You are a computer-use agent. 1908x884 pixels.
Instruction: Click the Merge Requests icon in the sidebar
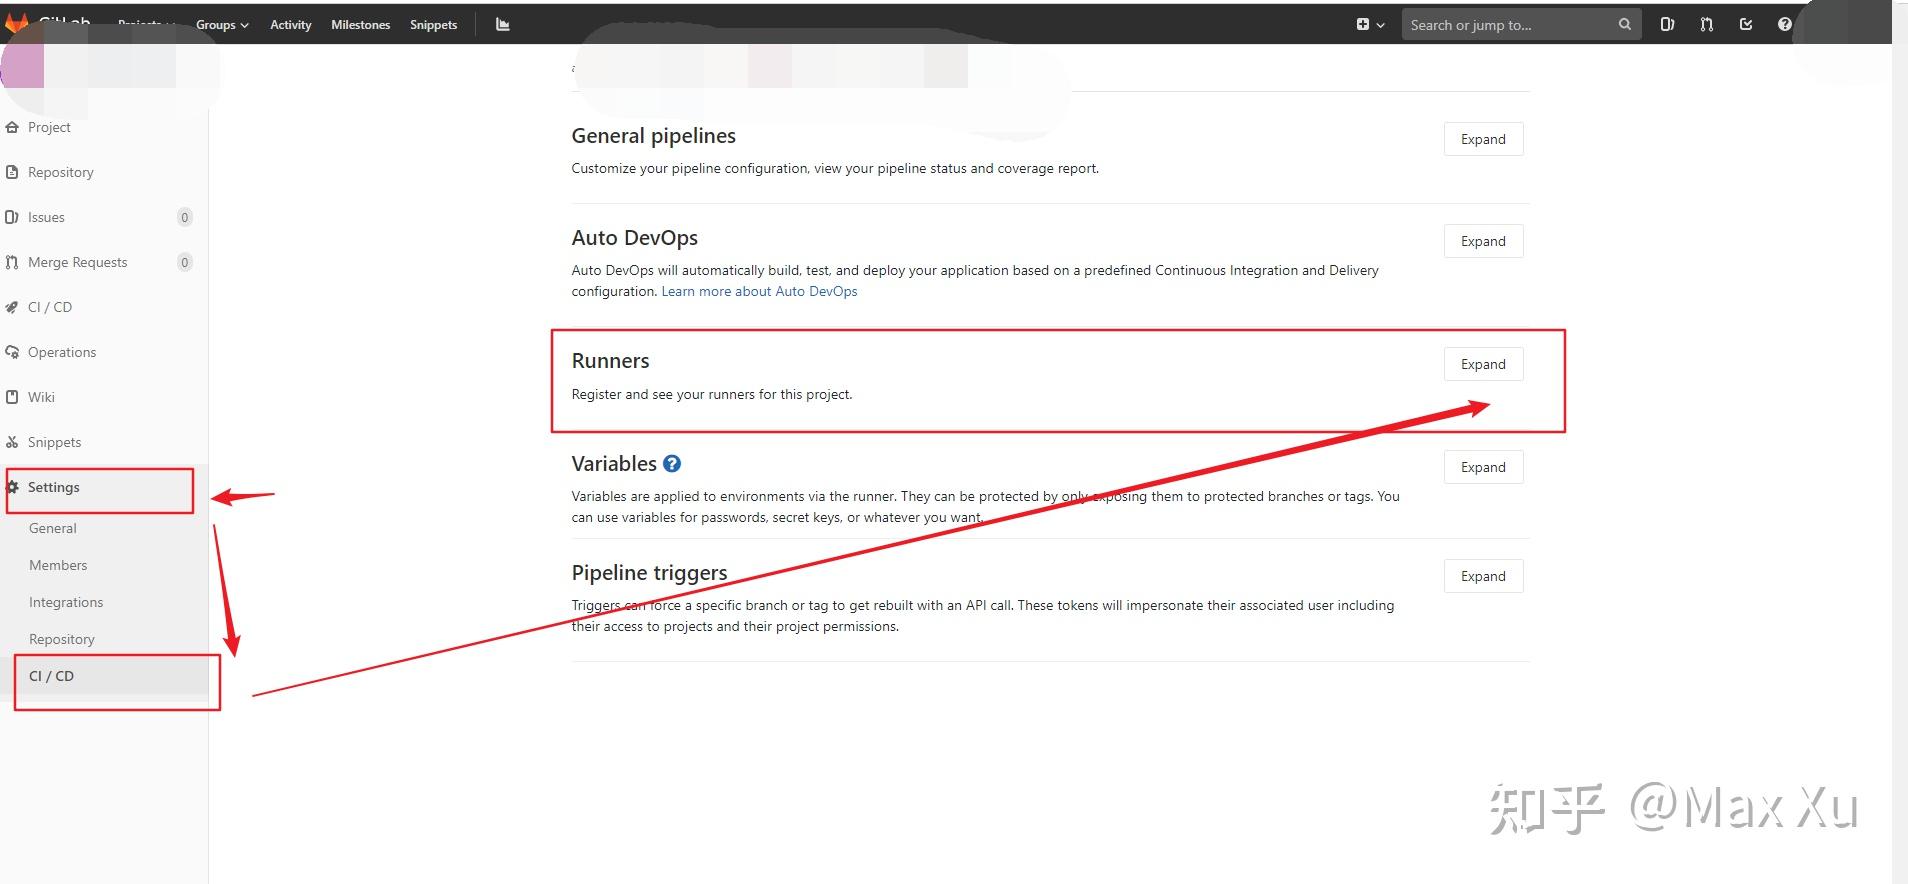pyautogui.click(x=12, y=262)
